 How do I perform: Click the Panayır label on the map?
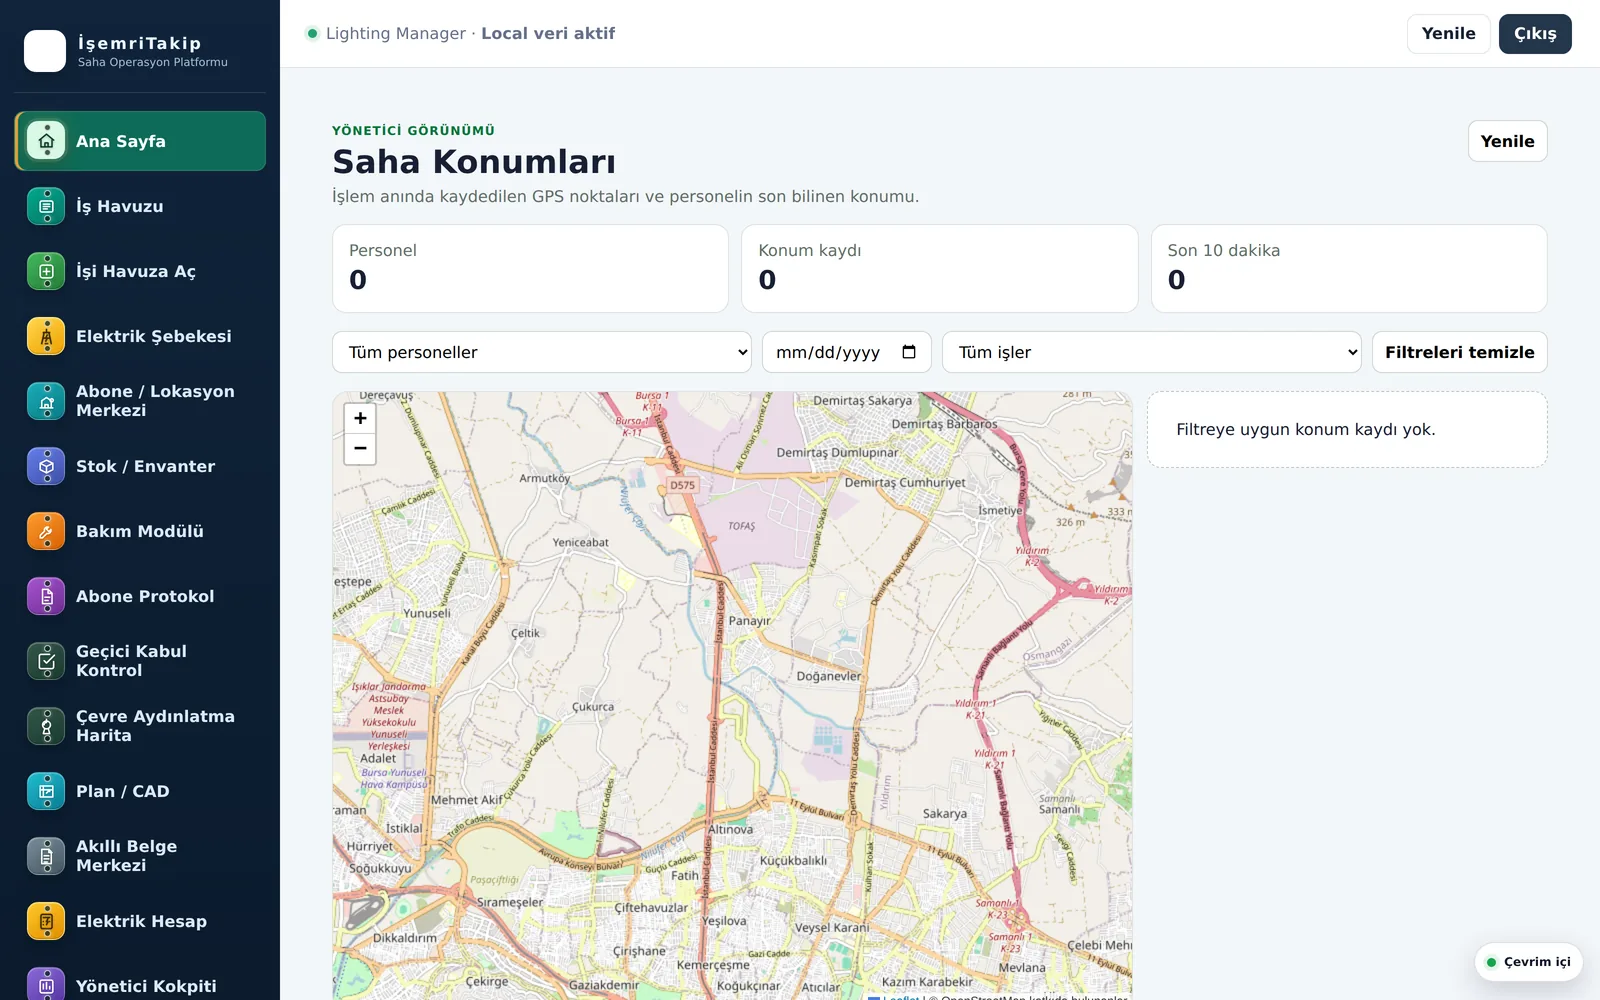(749, 621)
